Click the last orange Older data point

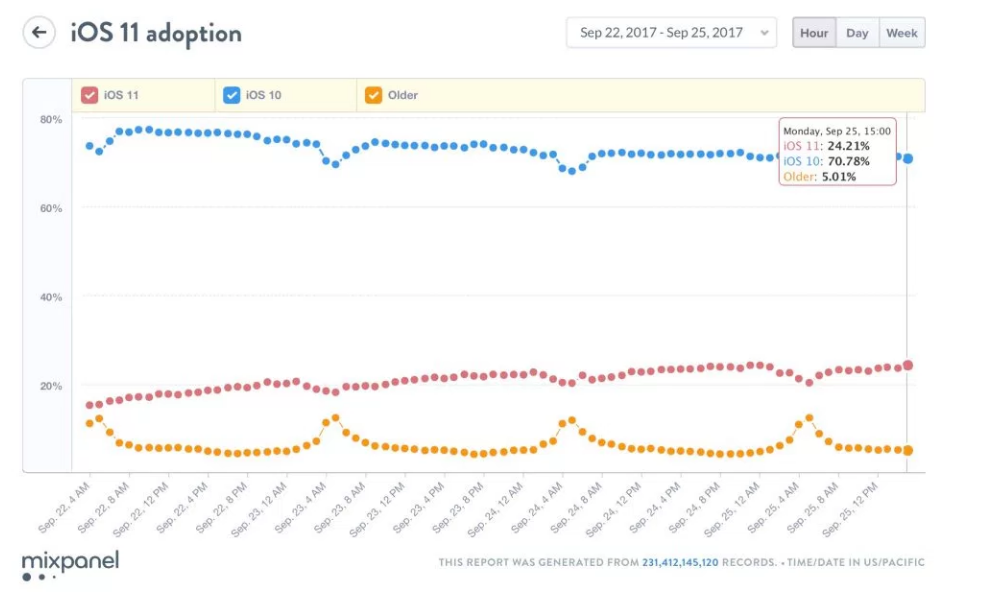click(x=908, y=450)
